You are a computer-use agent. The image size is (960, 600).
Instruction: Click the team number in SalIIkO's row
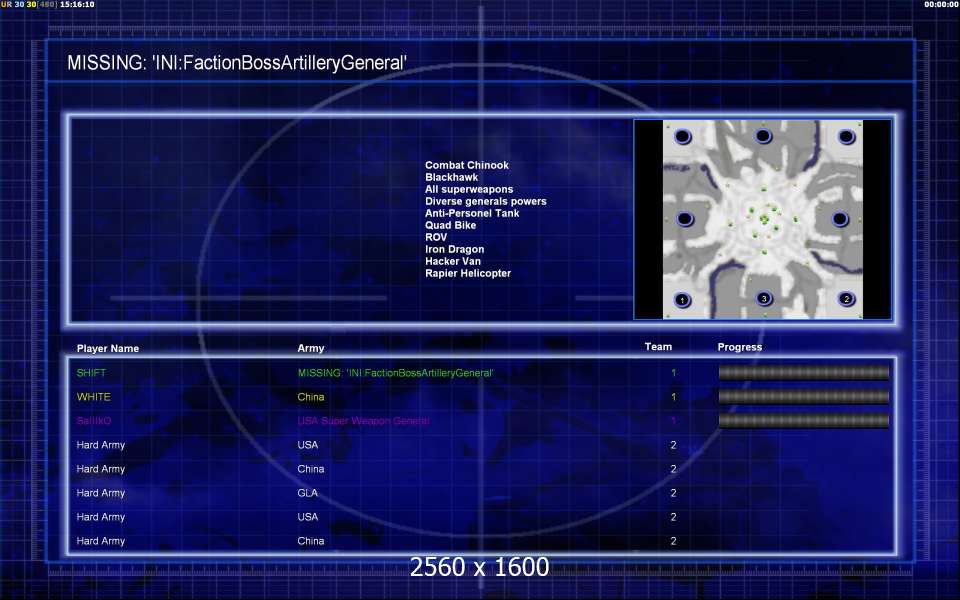tap(673, 421)
